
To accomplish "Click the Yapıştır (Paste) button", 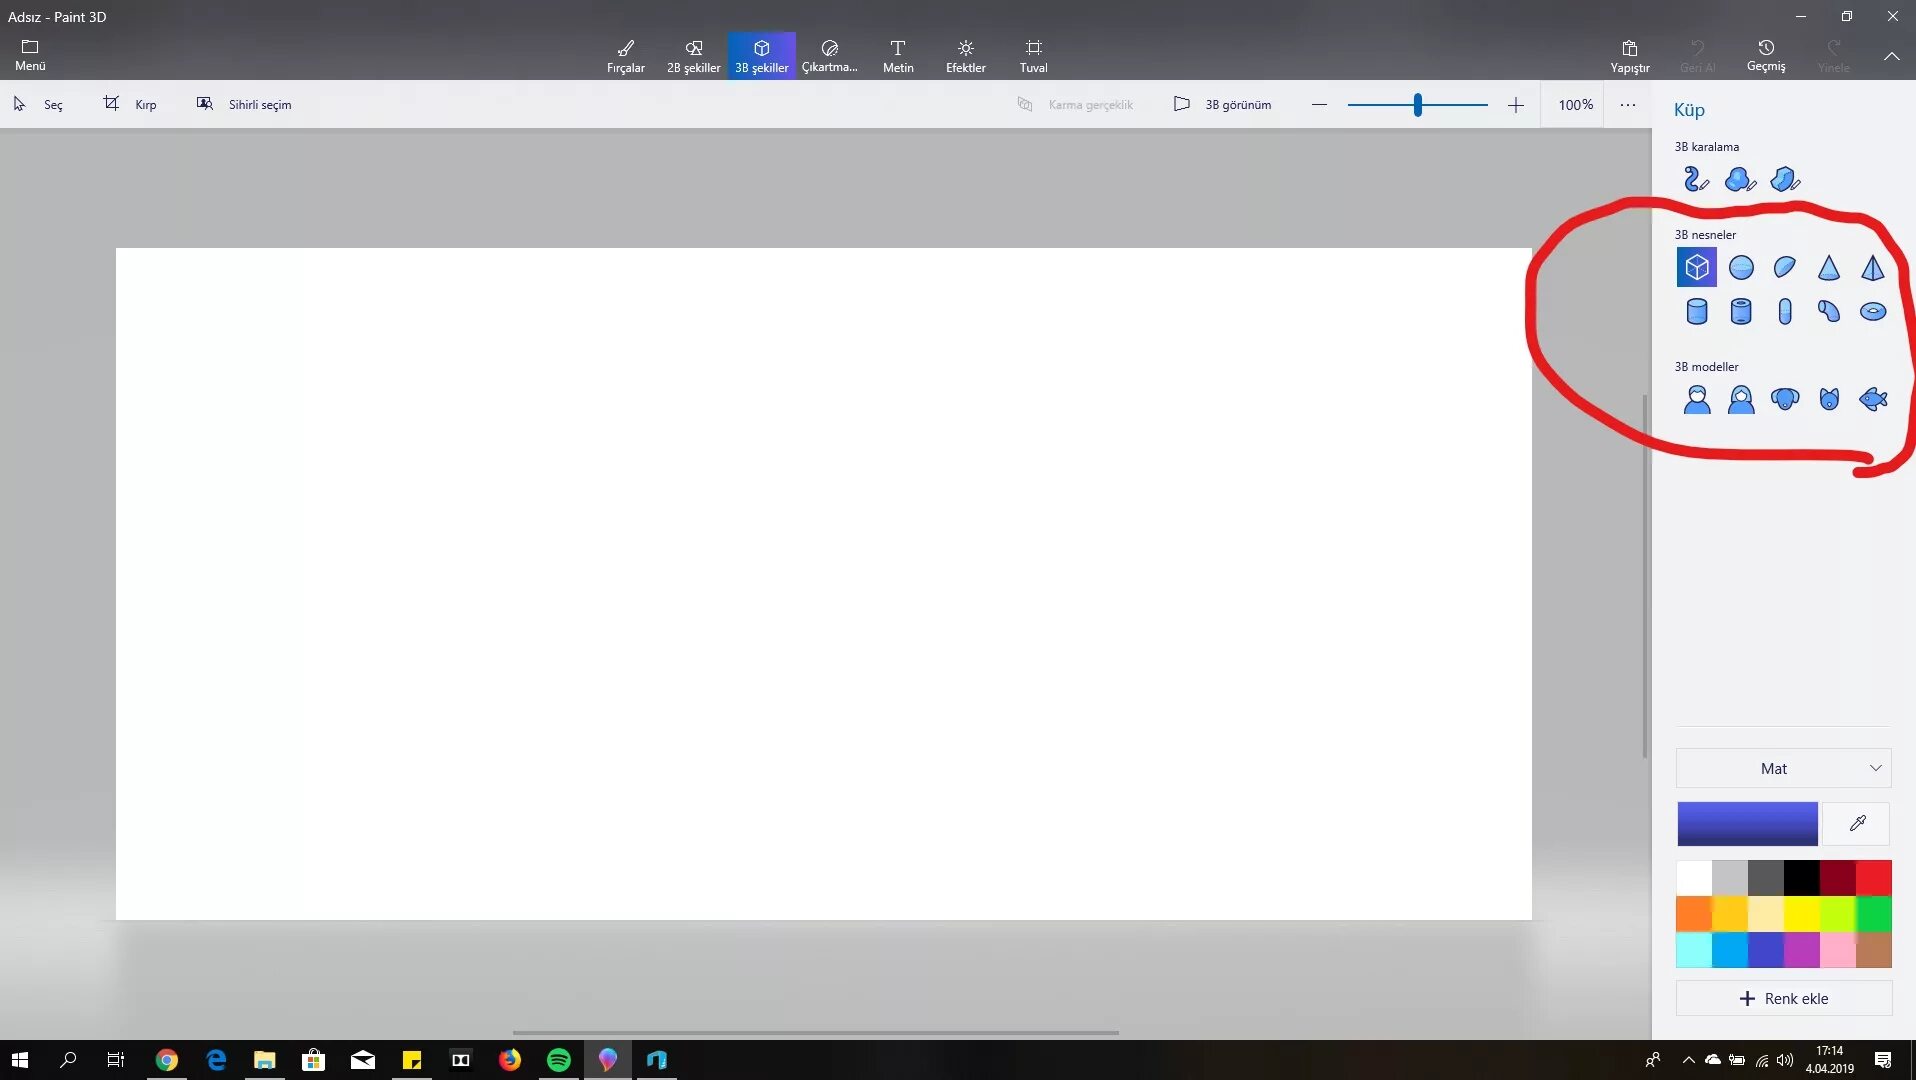I will [x=1630, y=56].
